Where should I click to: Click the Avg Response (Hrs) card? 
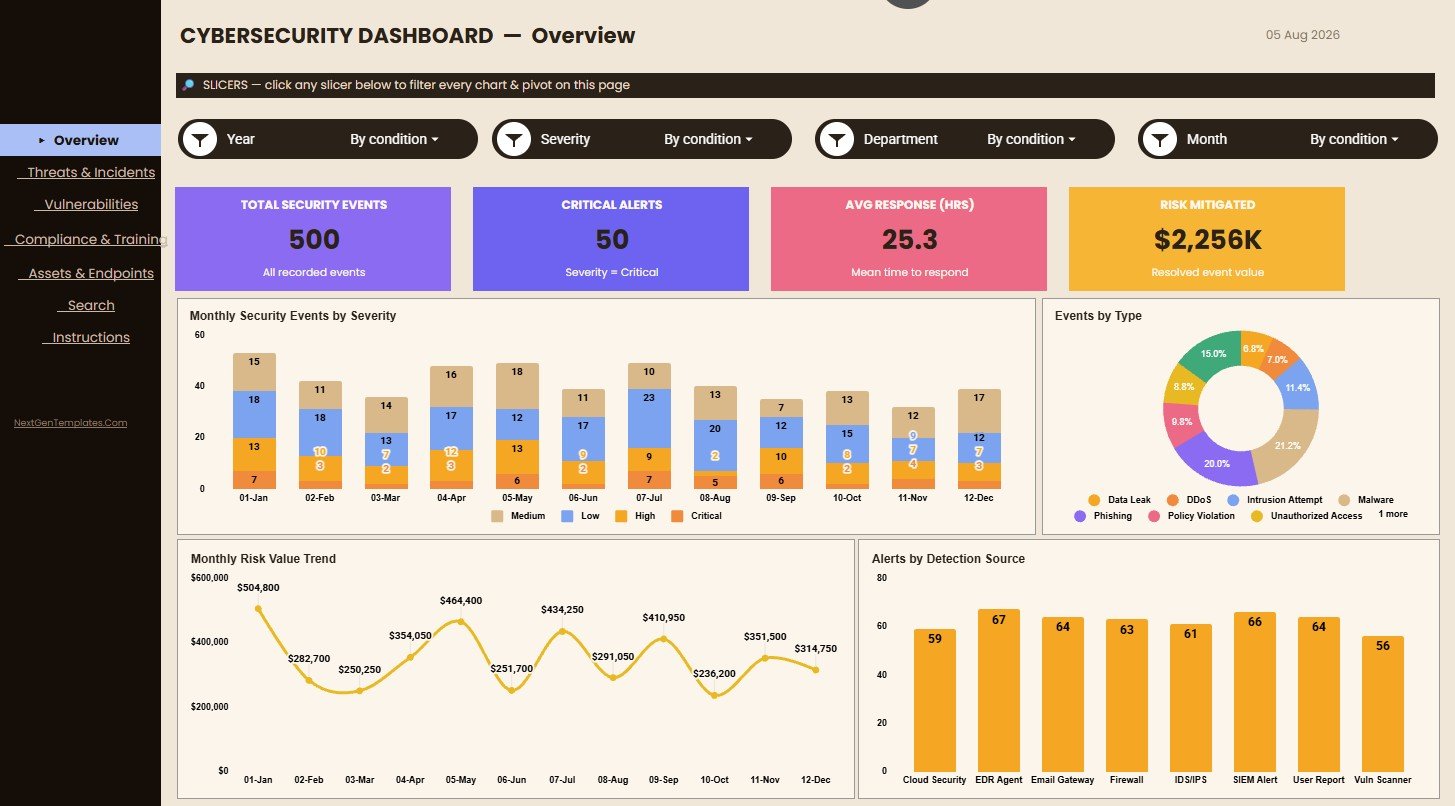[x=909, y=239]
